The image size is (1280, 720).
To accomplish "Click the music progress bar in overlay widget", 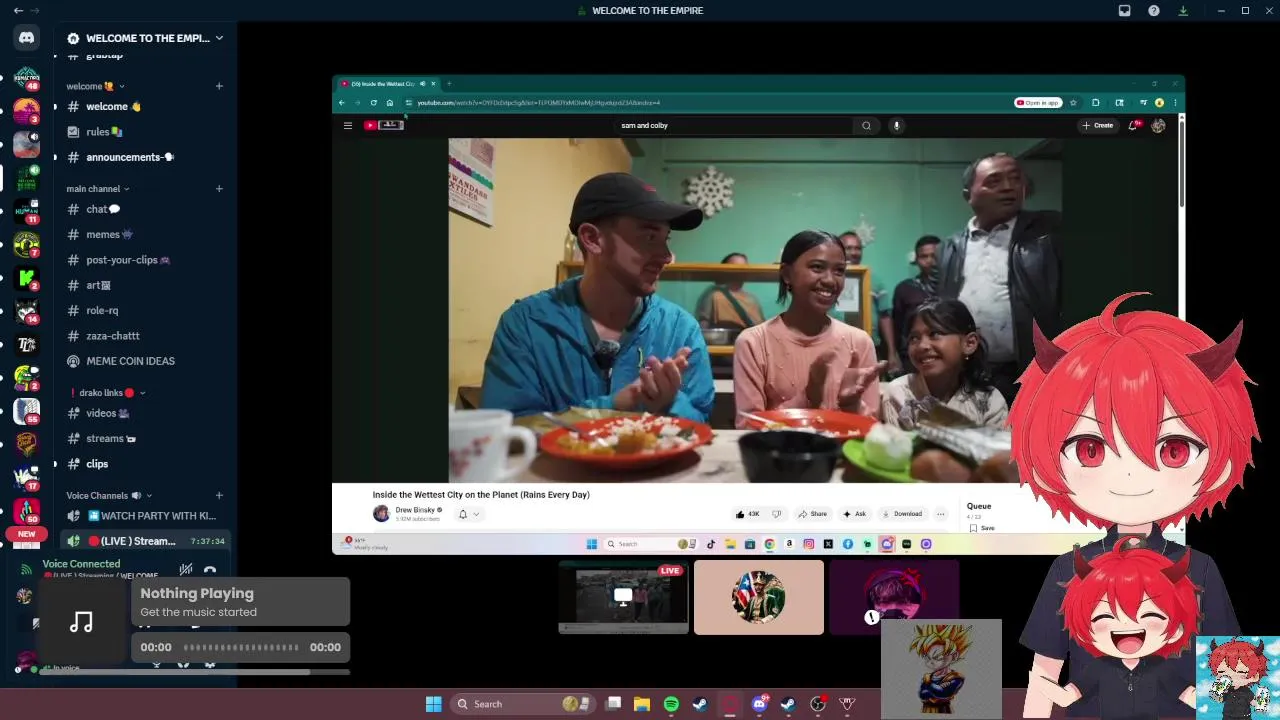I will 240,647.
